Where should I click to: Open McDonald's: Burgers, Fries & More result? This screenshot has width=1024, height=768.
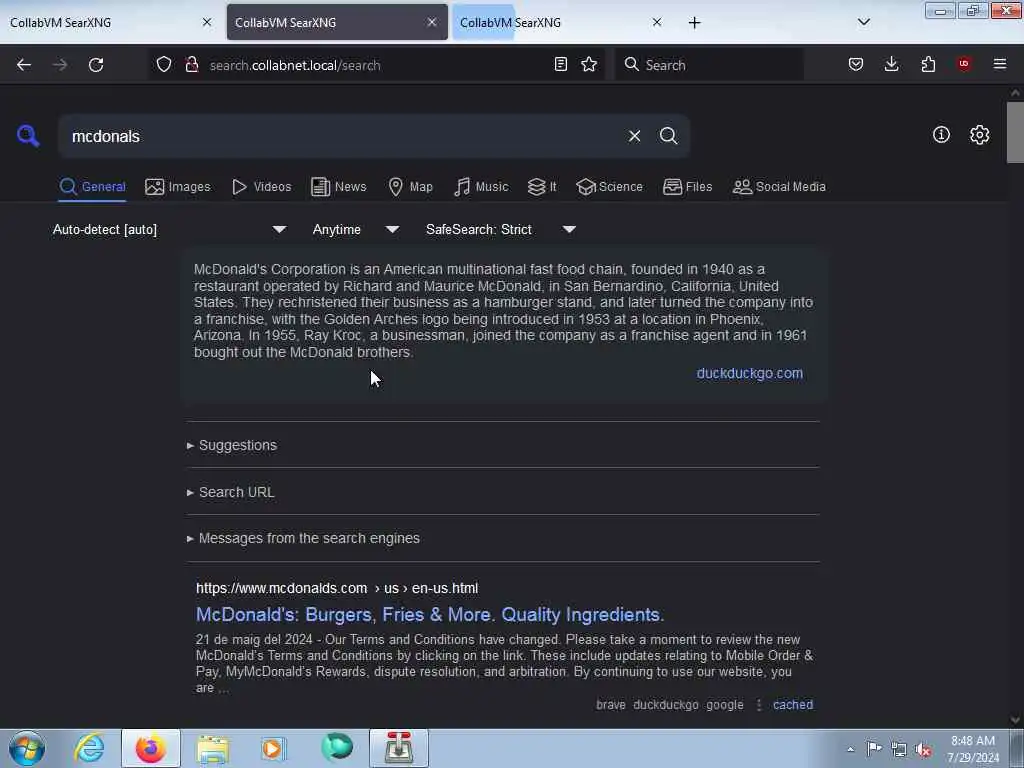430,615
